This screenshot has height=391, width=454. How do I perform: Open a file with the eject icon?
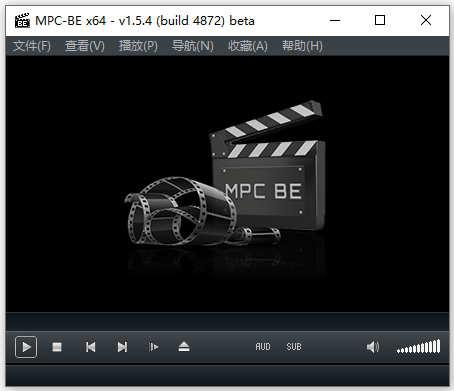(x=184, y=347)
